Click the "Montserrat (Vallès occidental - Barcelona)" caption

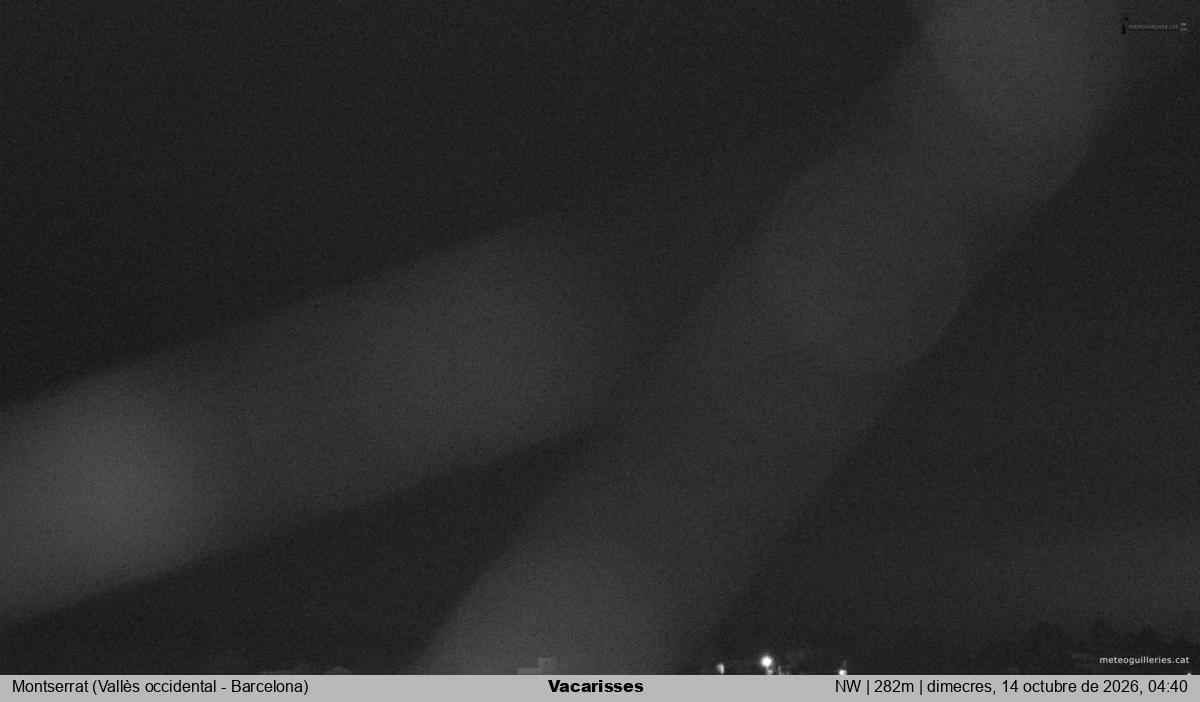160,687
